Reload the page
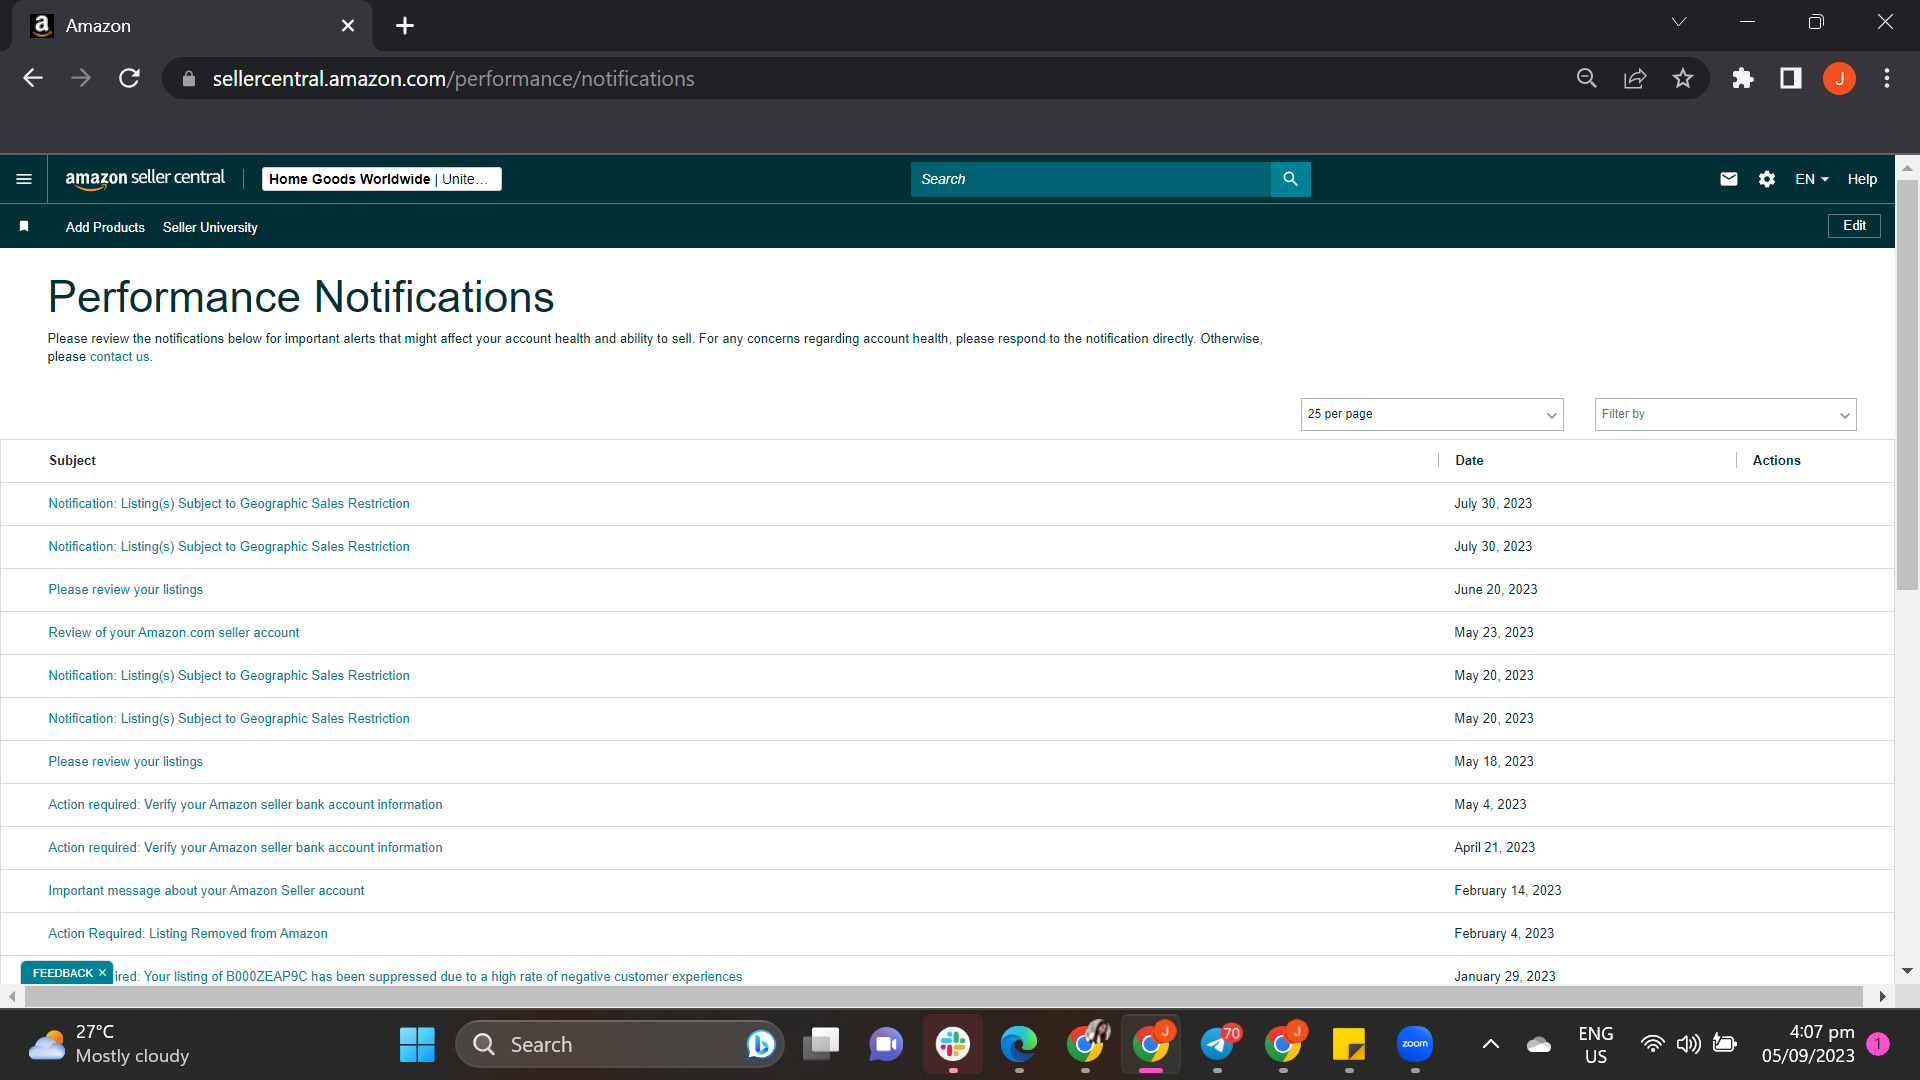The width and height of the screenshot is (1920, 1080). point(129,78)
